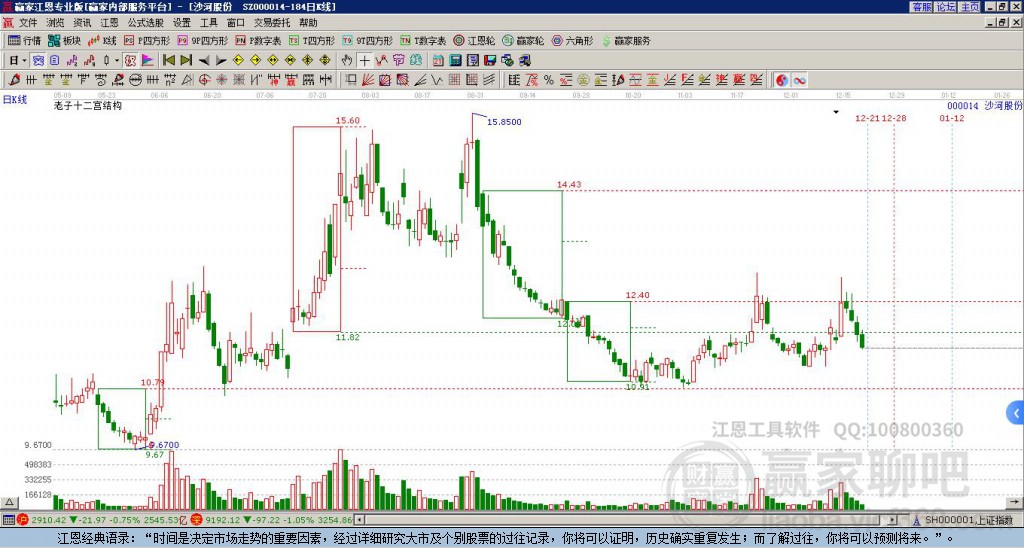
Task: Click the black right arrow step-forward icon
Action: click(x=221, y=61)
